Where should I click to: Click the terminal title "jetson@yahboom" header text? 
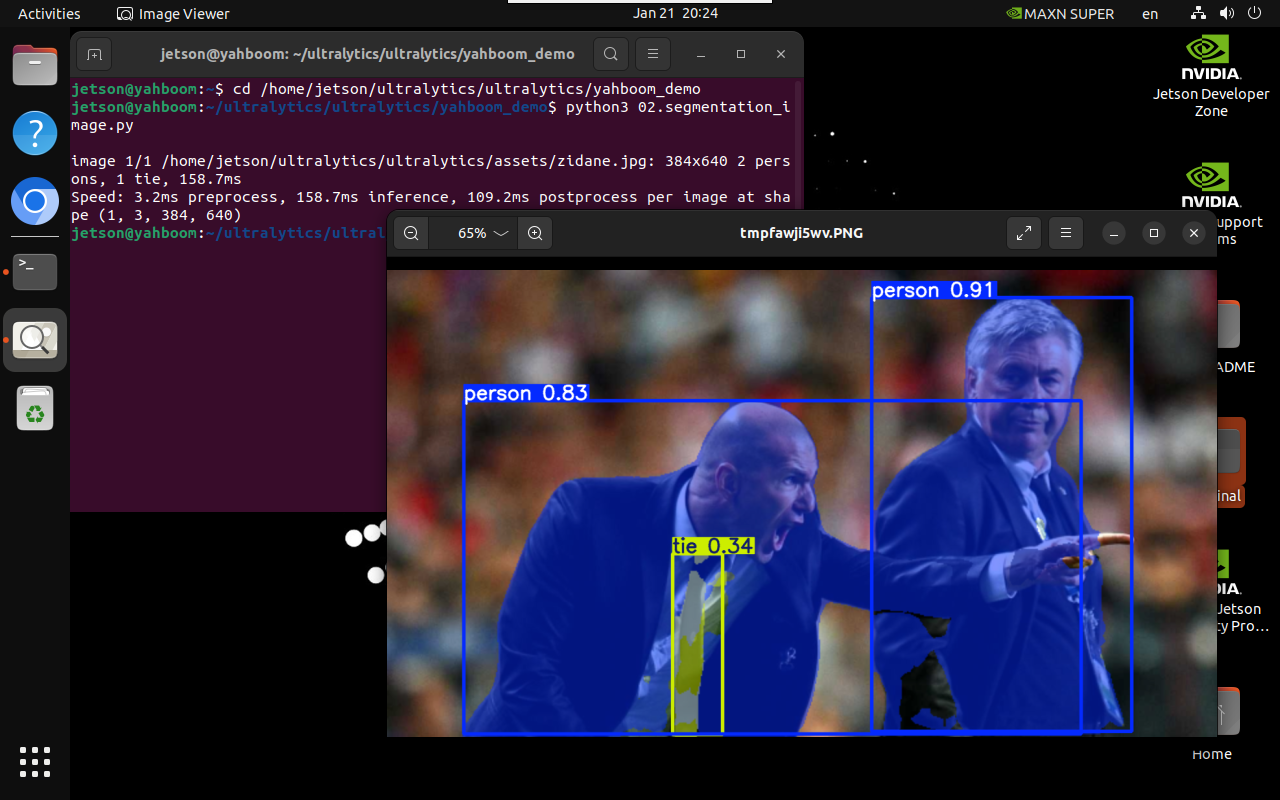click(368, 54)
